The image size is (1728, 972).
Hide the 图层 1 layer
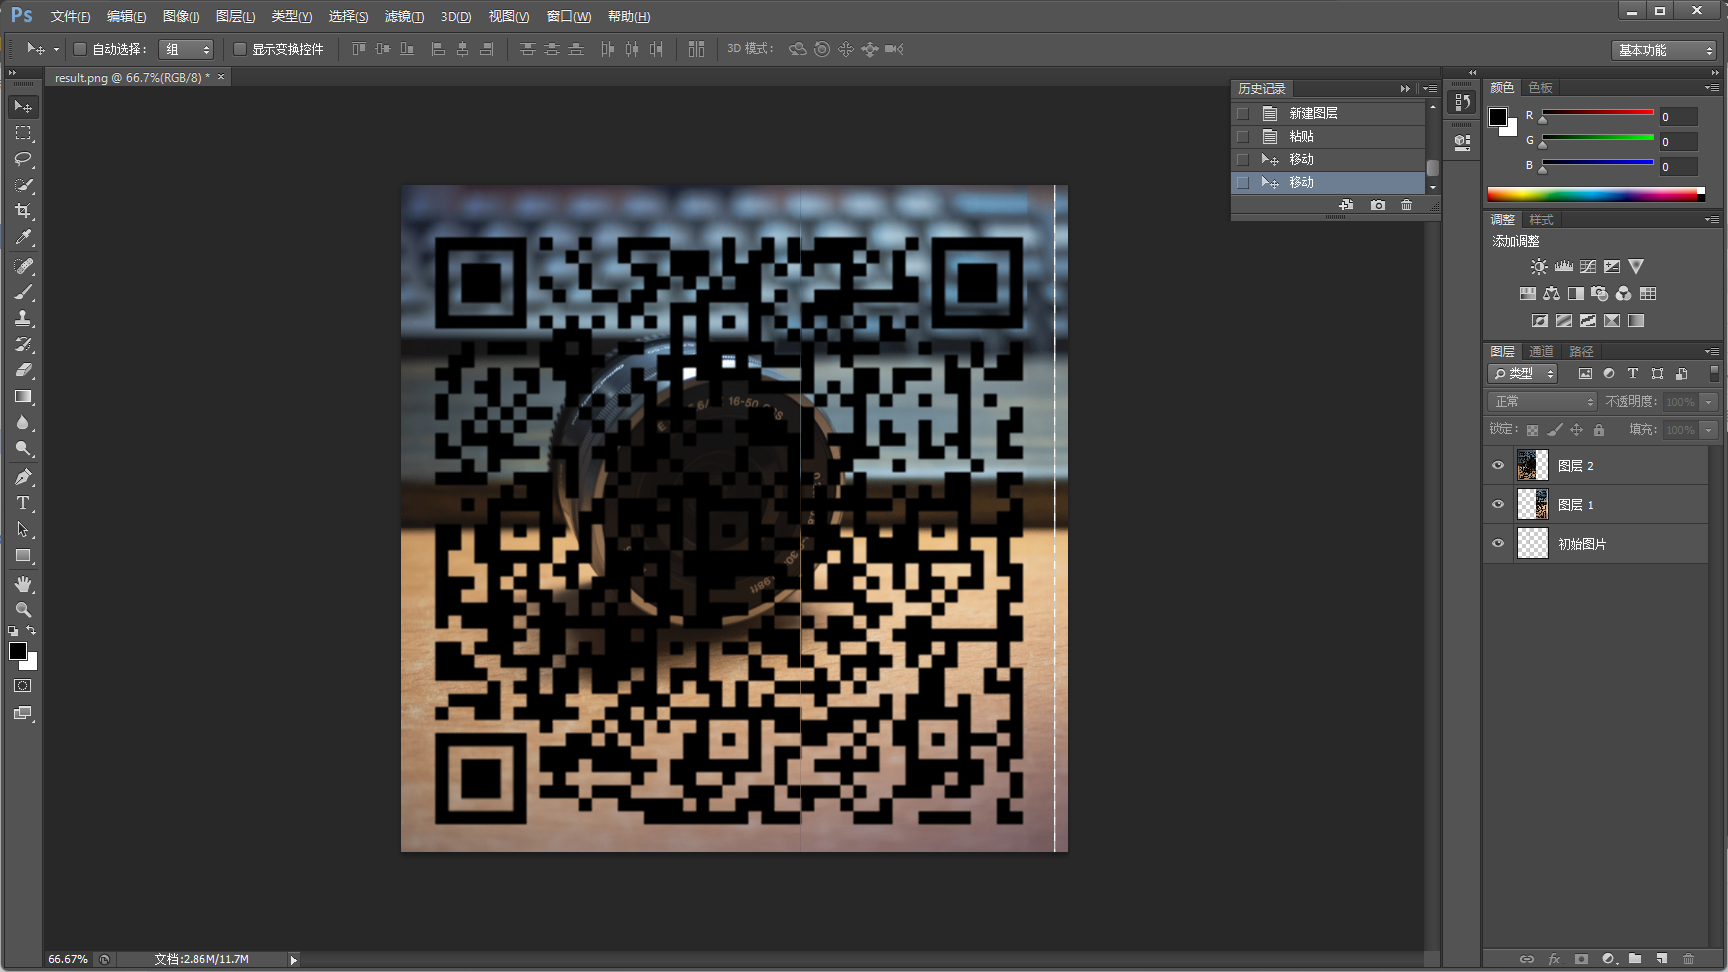1498,504
